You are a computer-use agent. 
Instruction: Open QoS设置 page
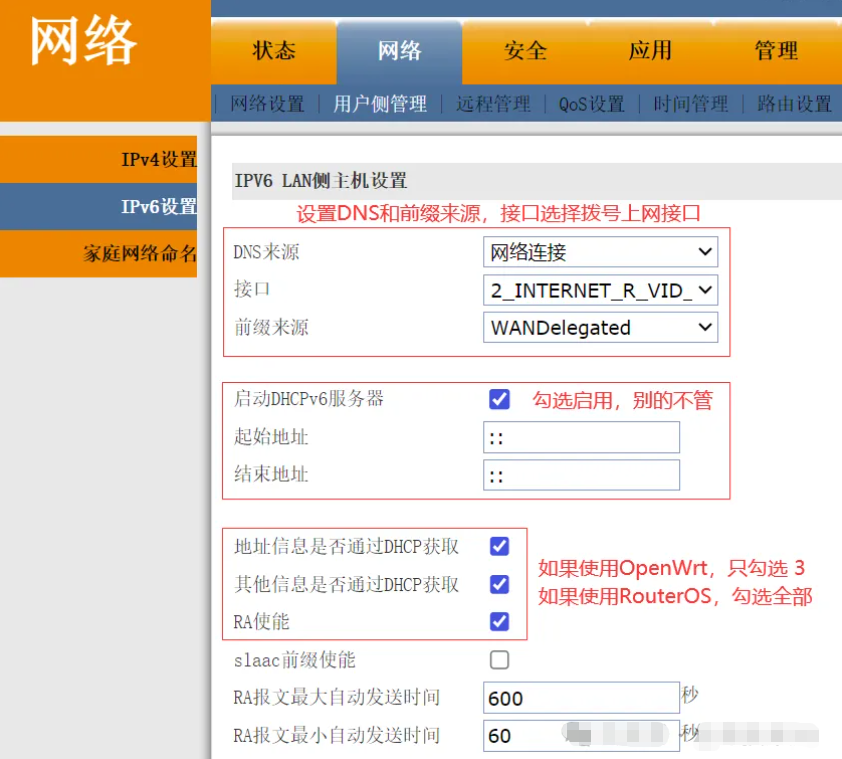click(x=590, y=103)
